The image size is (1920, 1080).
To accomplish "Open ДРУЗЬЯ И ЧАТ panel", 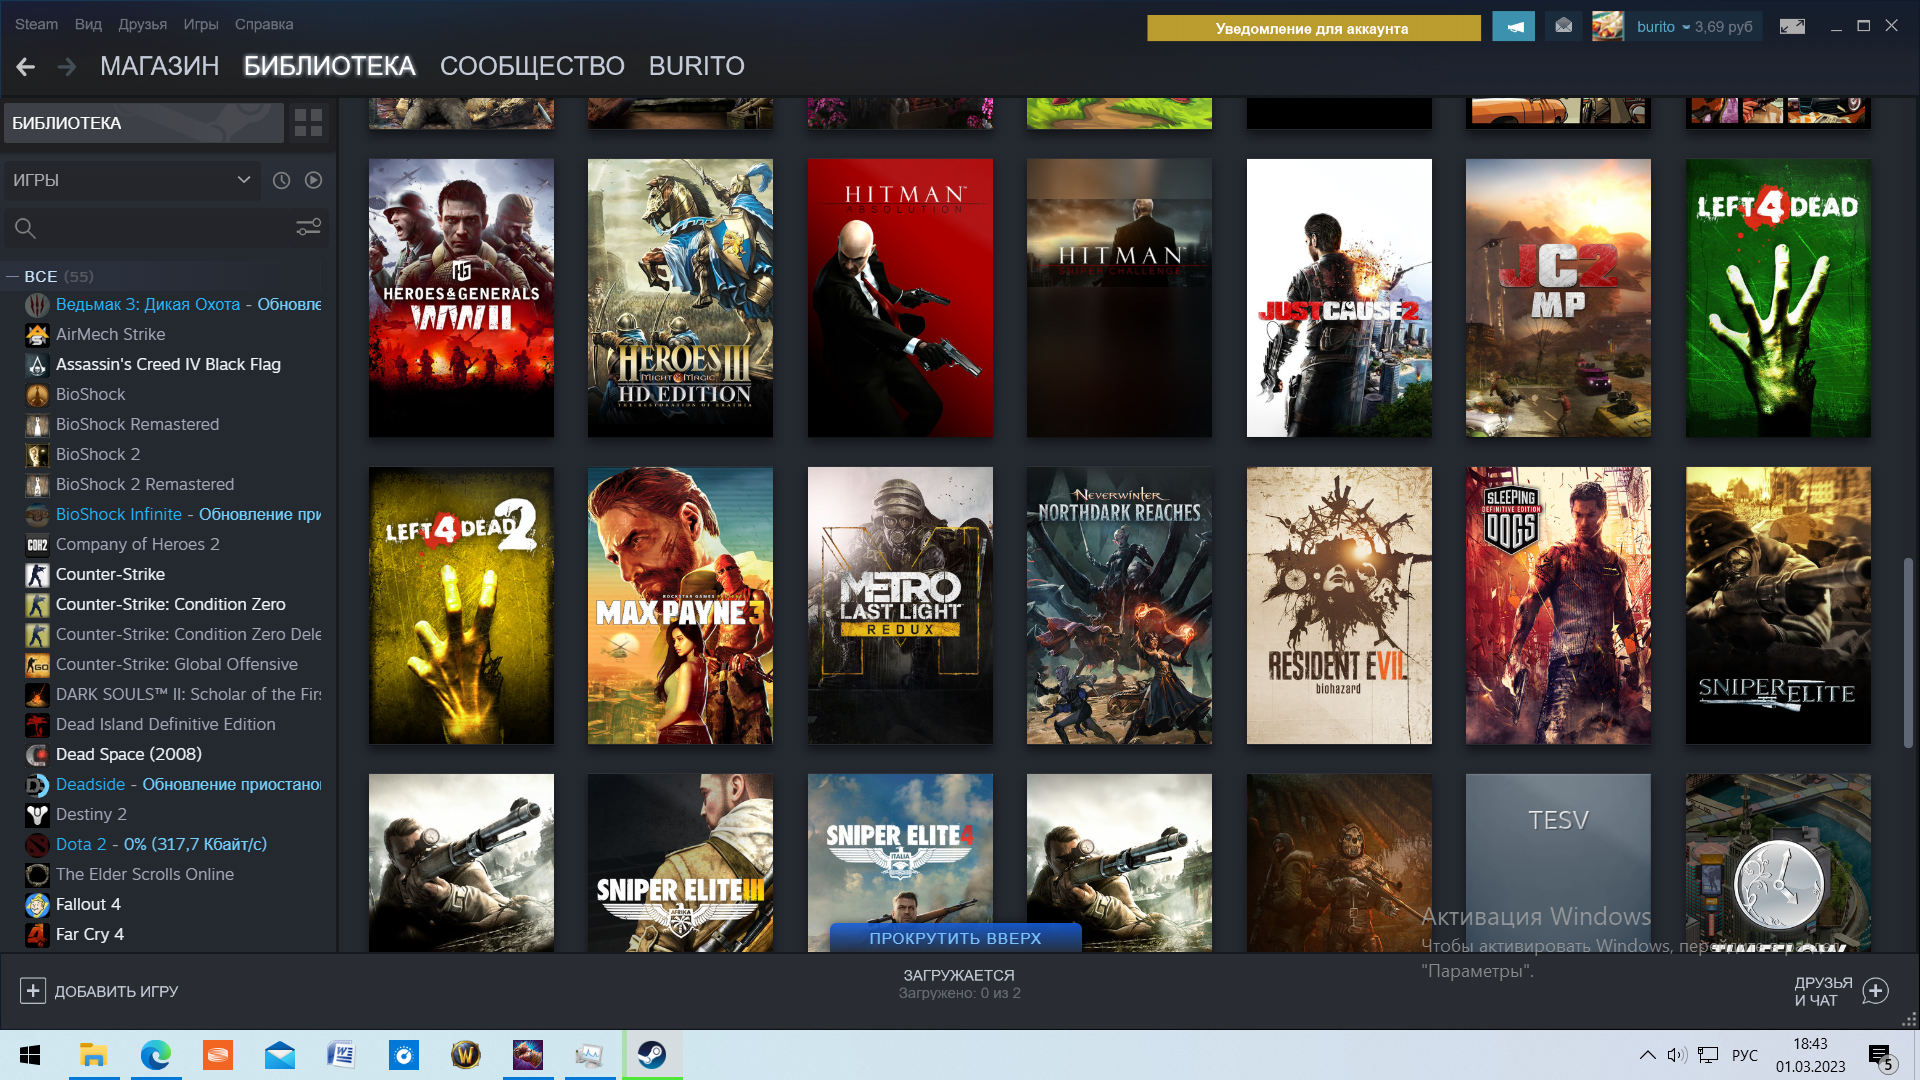I will pyautogui.click(x=1840, y=991).
